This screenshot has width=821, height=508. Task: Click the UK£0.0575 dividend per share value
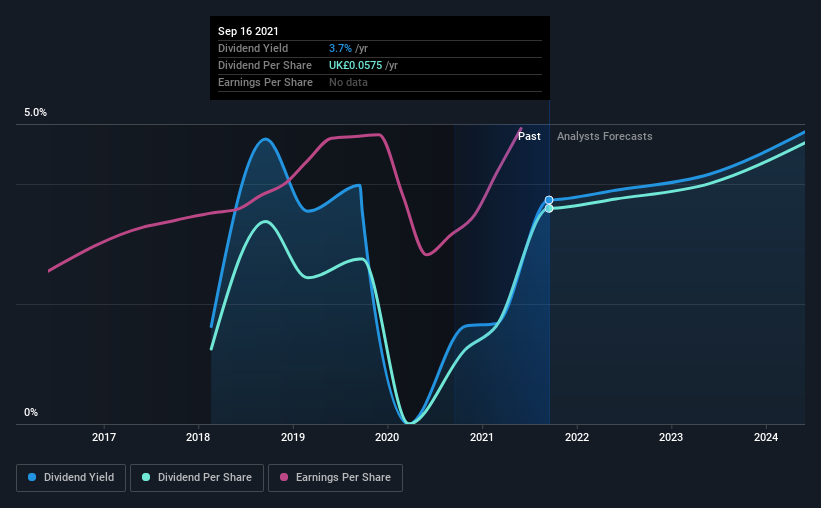[356, 65]
